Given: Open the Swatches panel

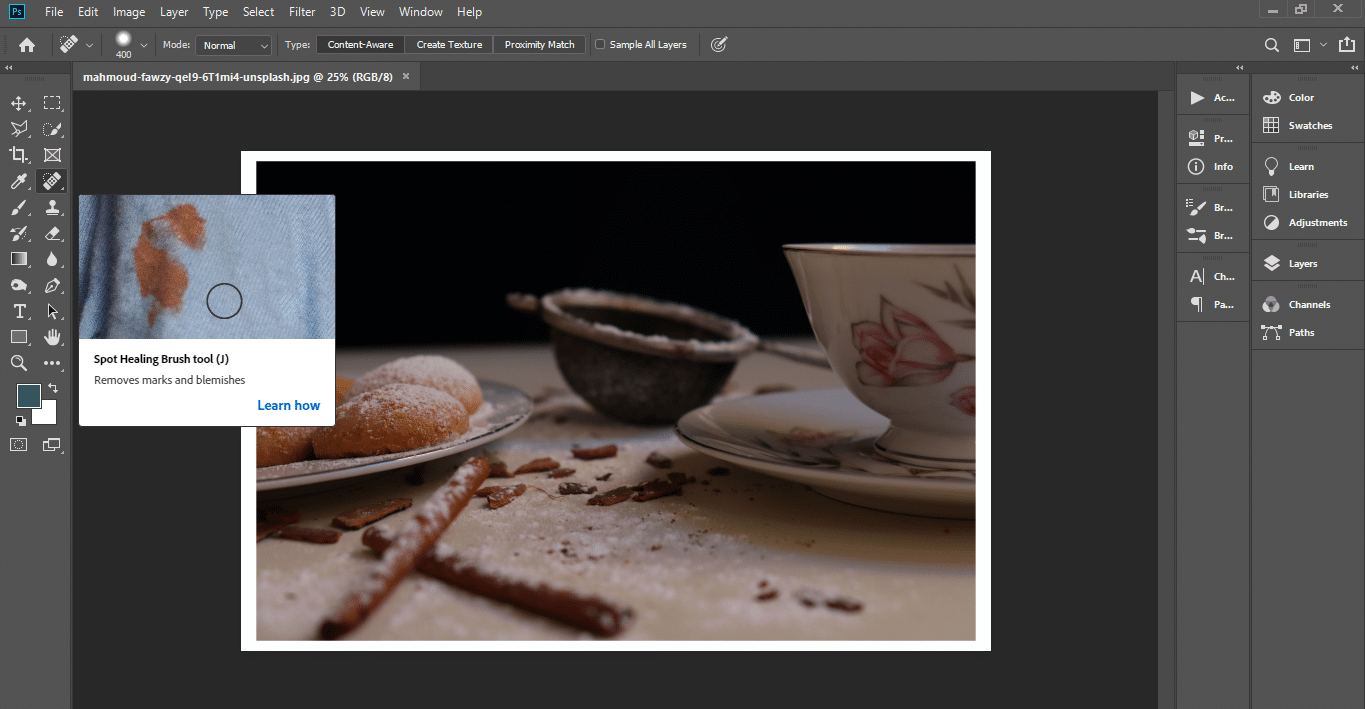Looking at the screenshot, I should tap(1310, 126).
